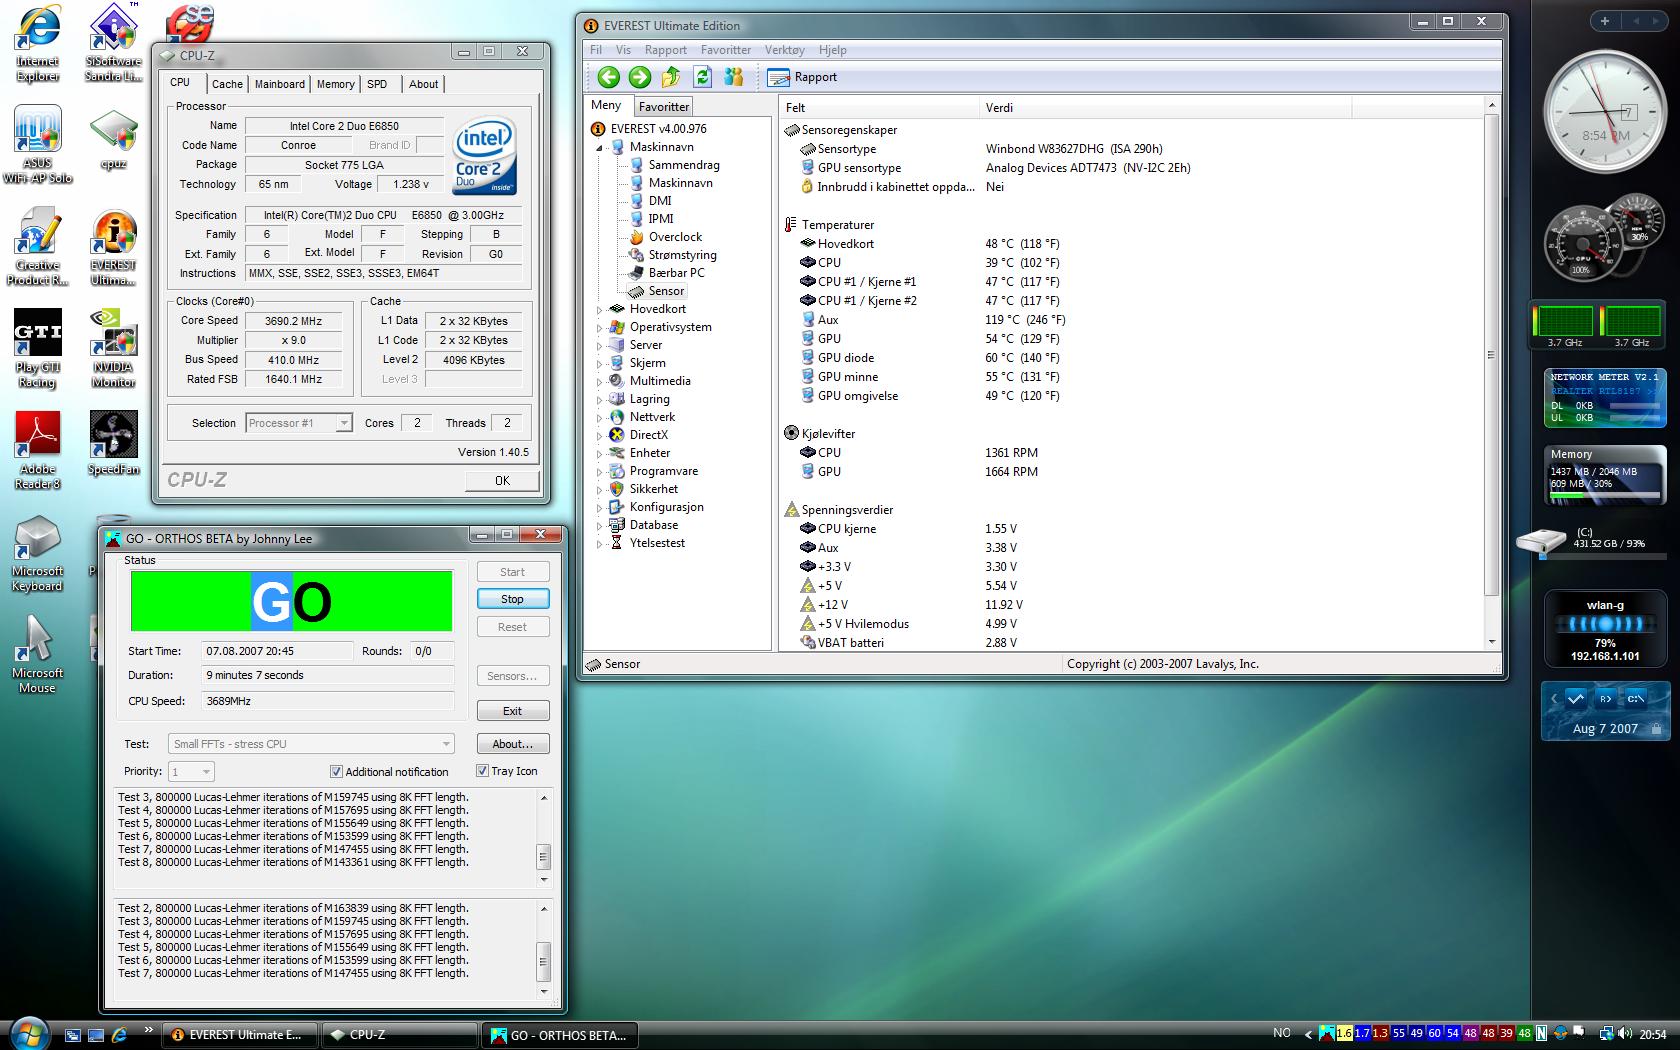Switch to the About tab in CPU-Z
Image resolution: width=1680 pixels, height=1050 pixels.
pos(423,84)
